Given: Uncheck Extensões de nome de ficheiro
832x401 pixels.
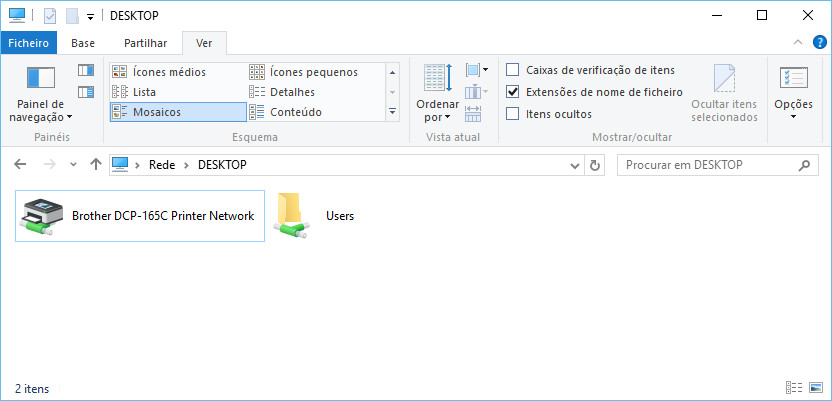Looking at the screenshot, I should click(x=512, y=92).
